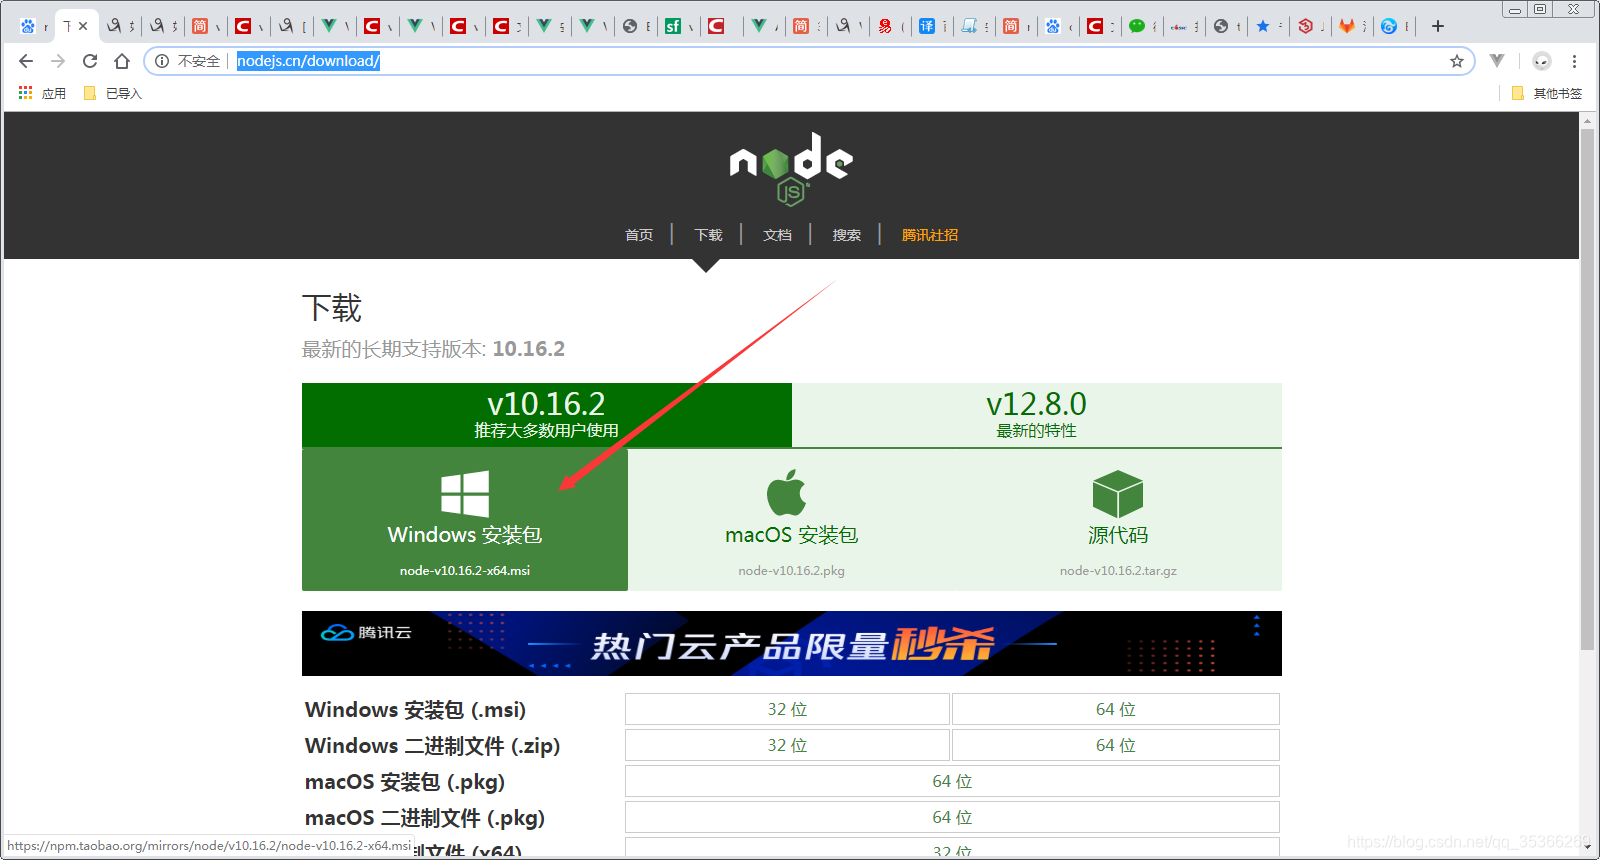Switch to the red hexagon icon tab
Screen dimensions: 1600x860
1305,26
